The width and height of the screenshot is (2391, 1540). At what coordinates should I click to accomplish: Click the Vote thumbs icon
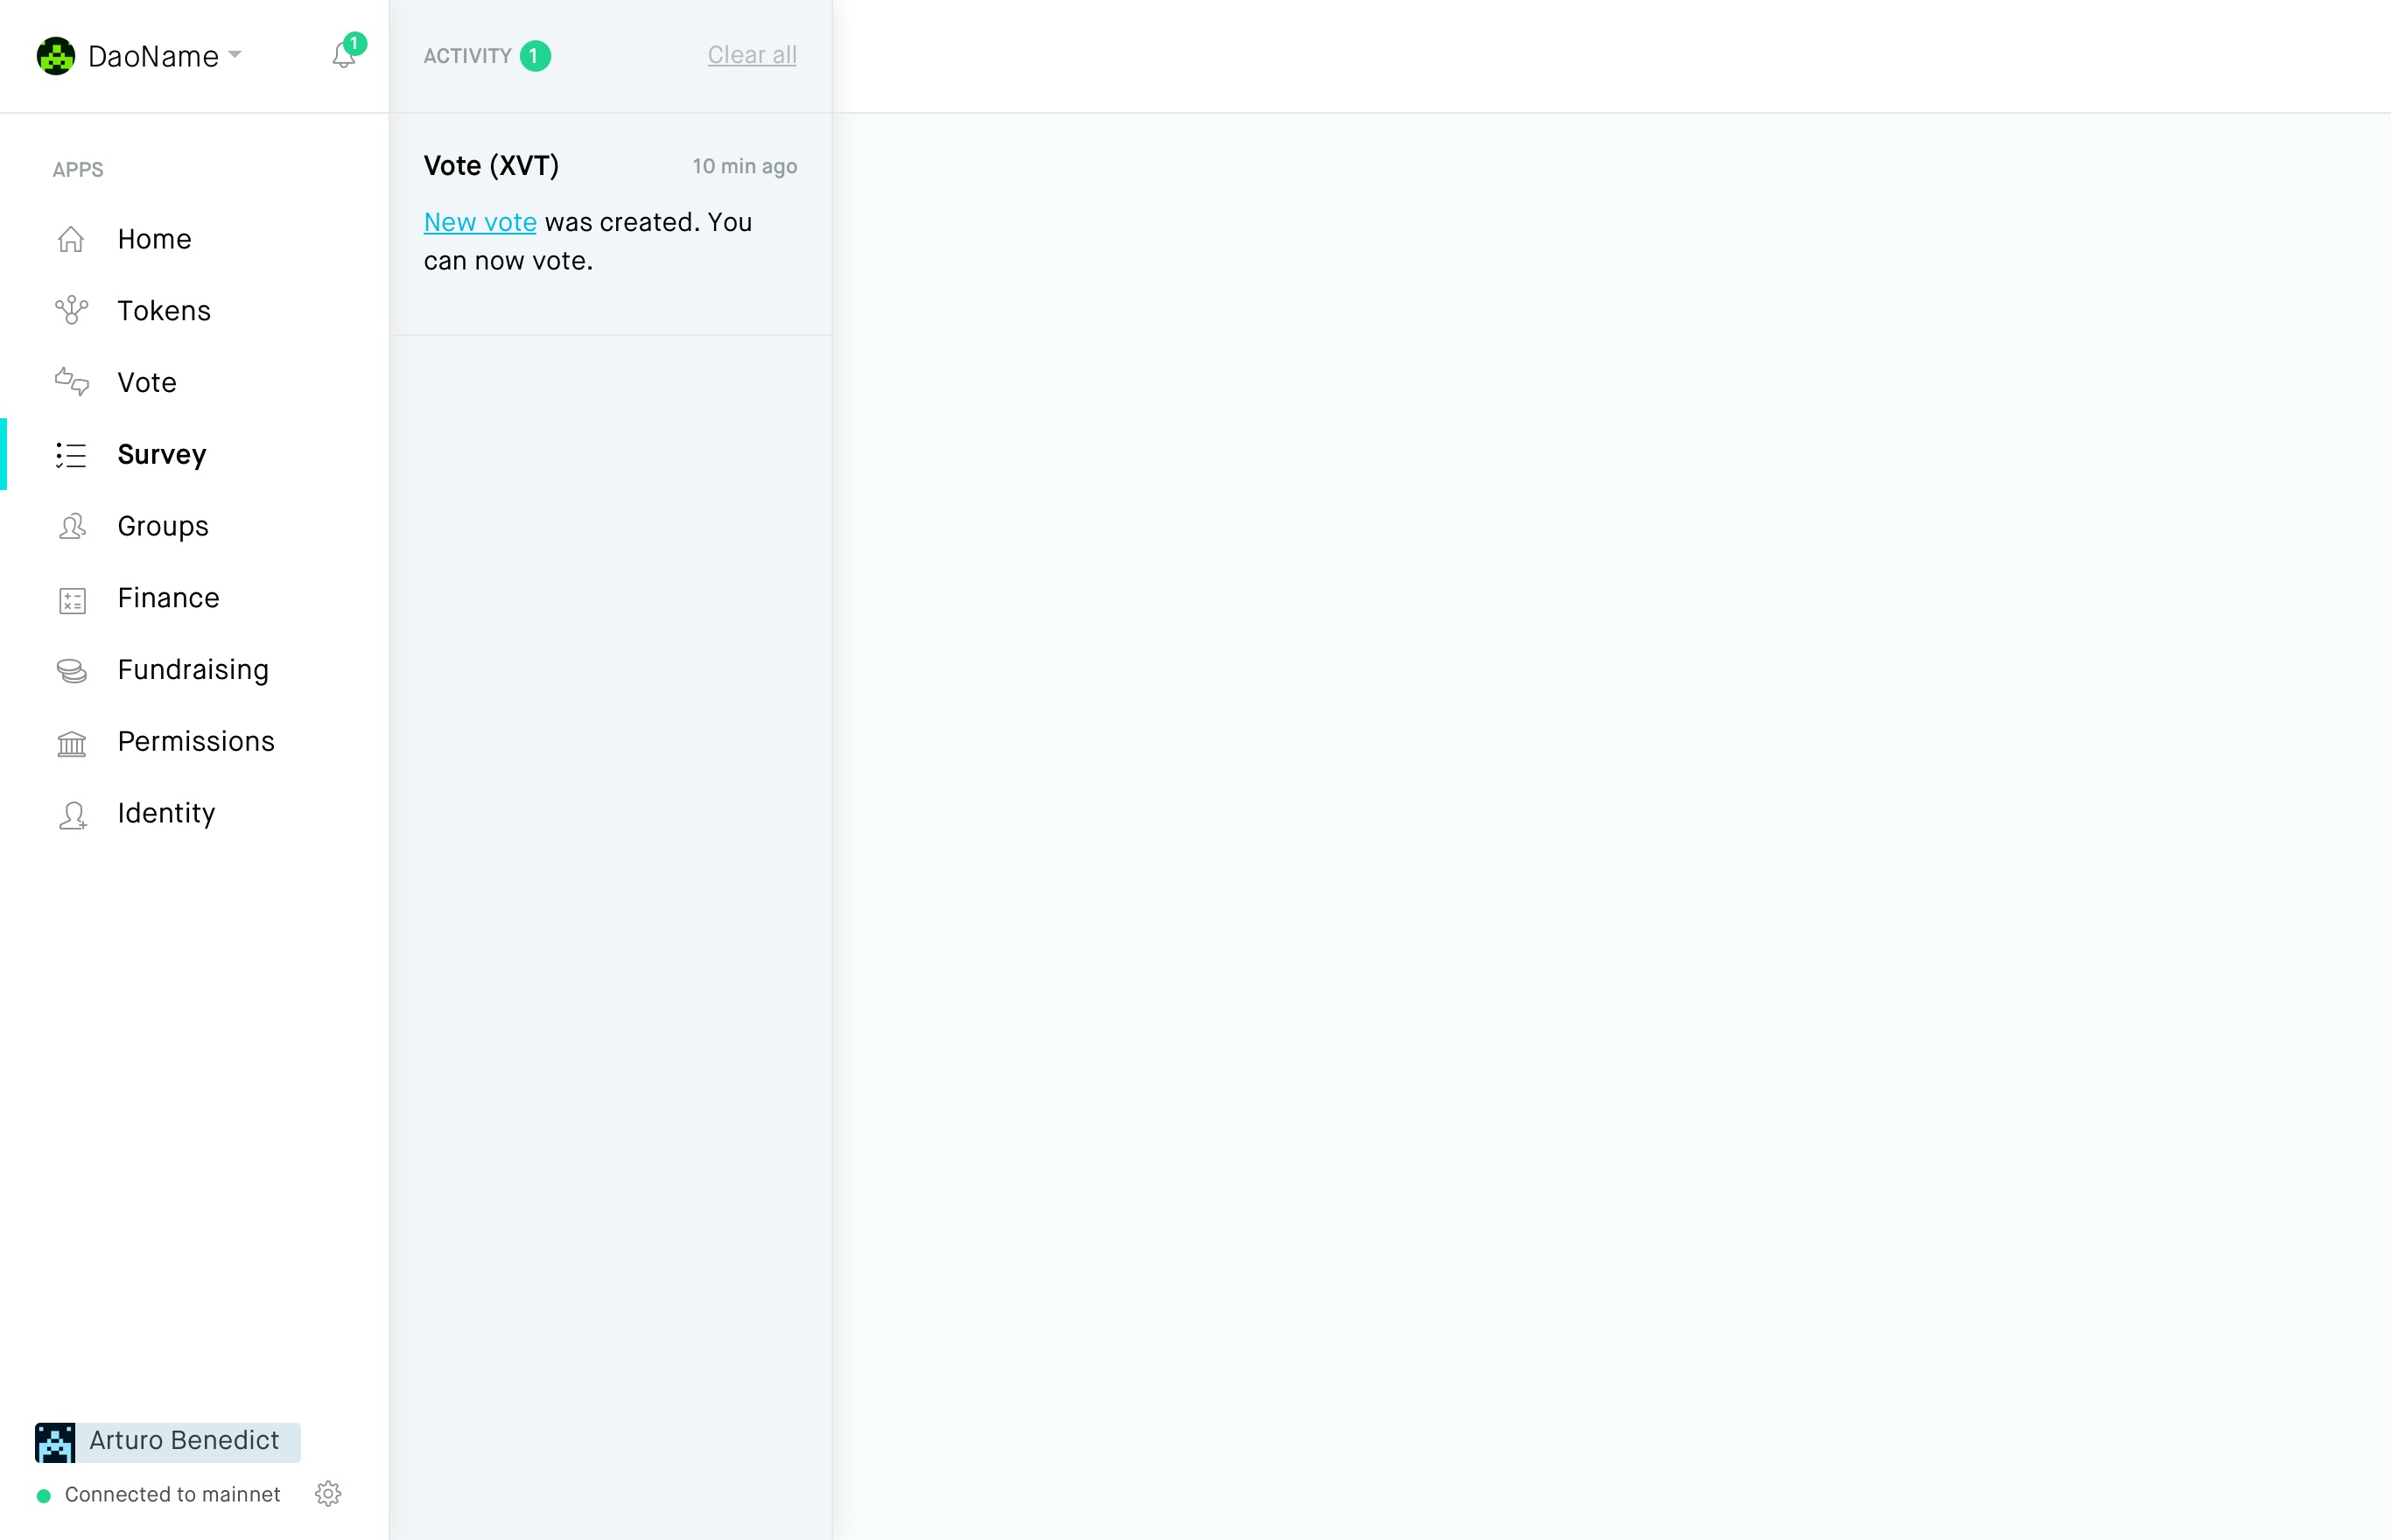[71, 383]
